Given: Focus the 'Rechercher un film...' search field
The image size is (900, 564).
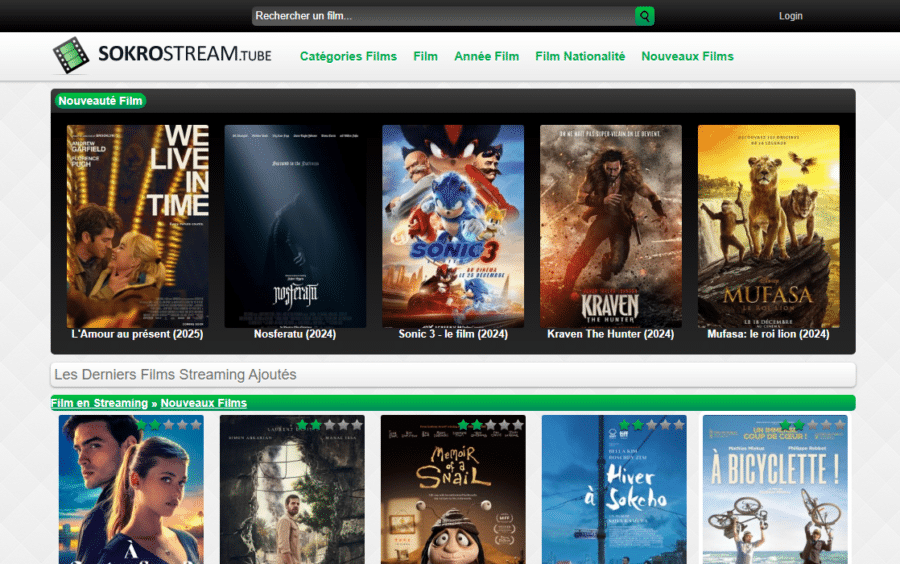Looking at the screenshot, I should coord(443,16).
